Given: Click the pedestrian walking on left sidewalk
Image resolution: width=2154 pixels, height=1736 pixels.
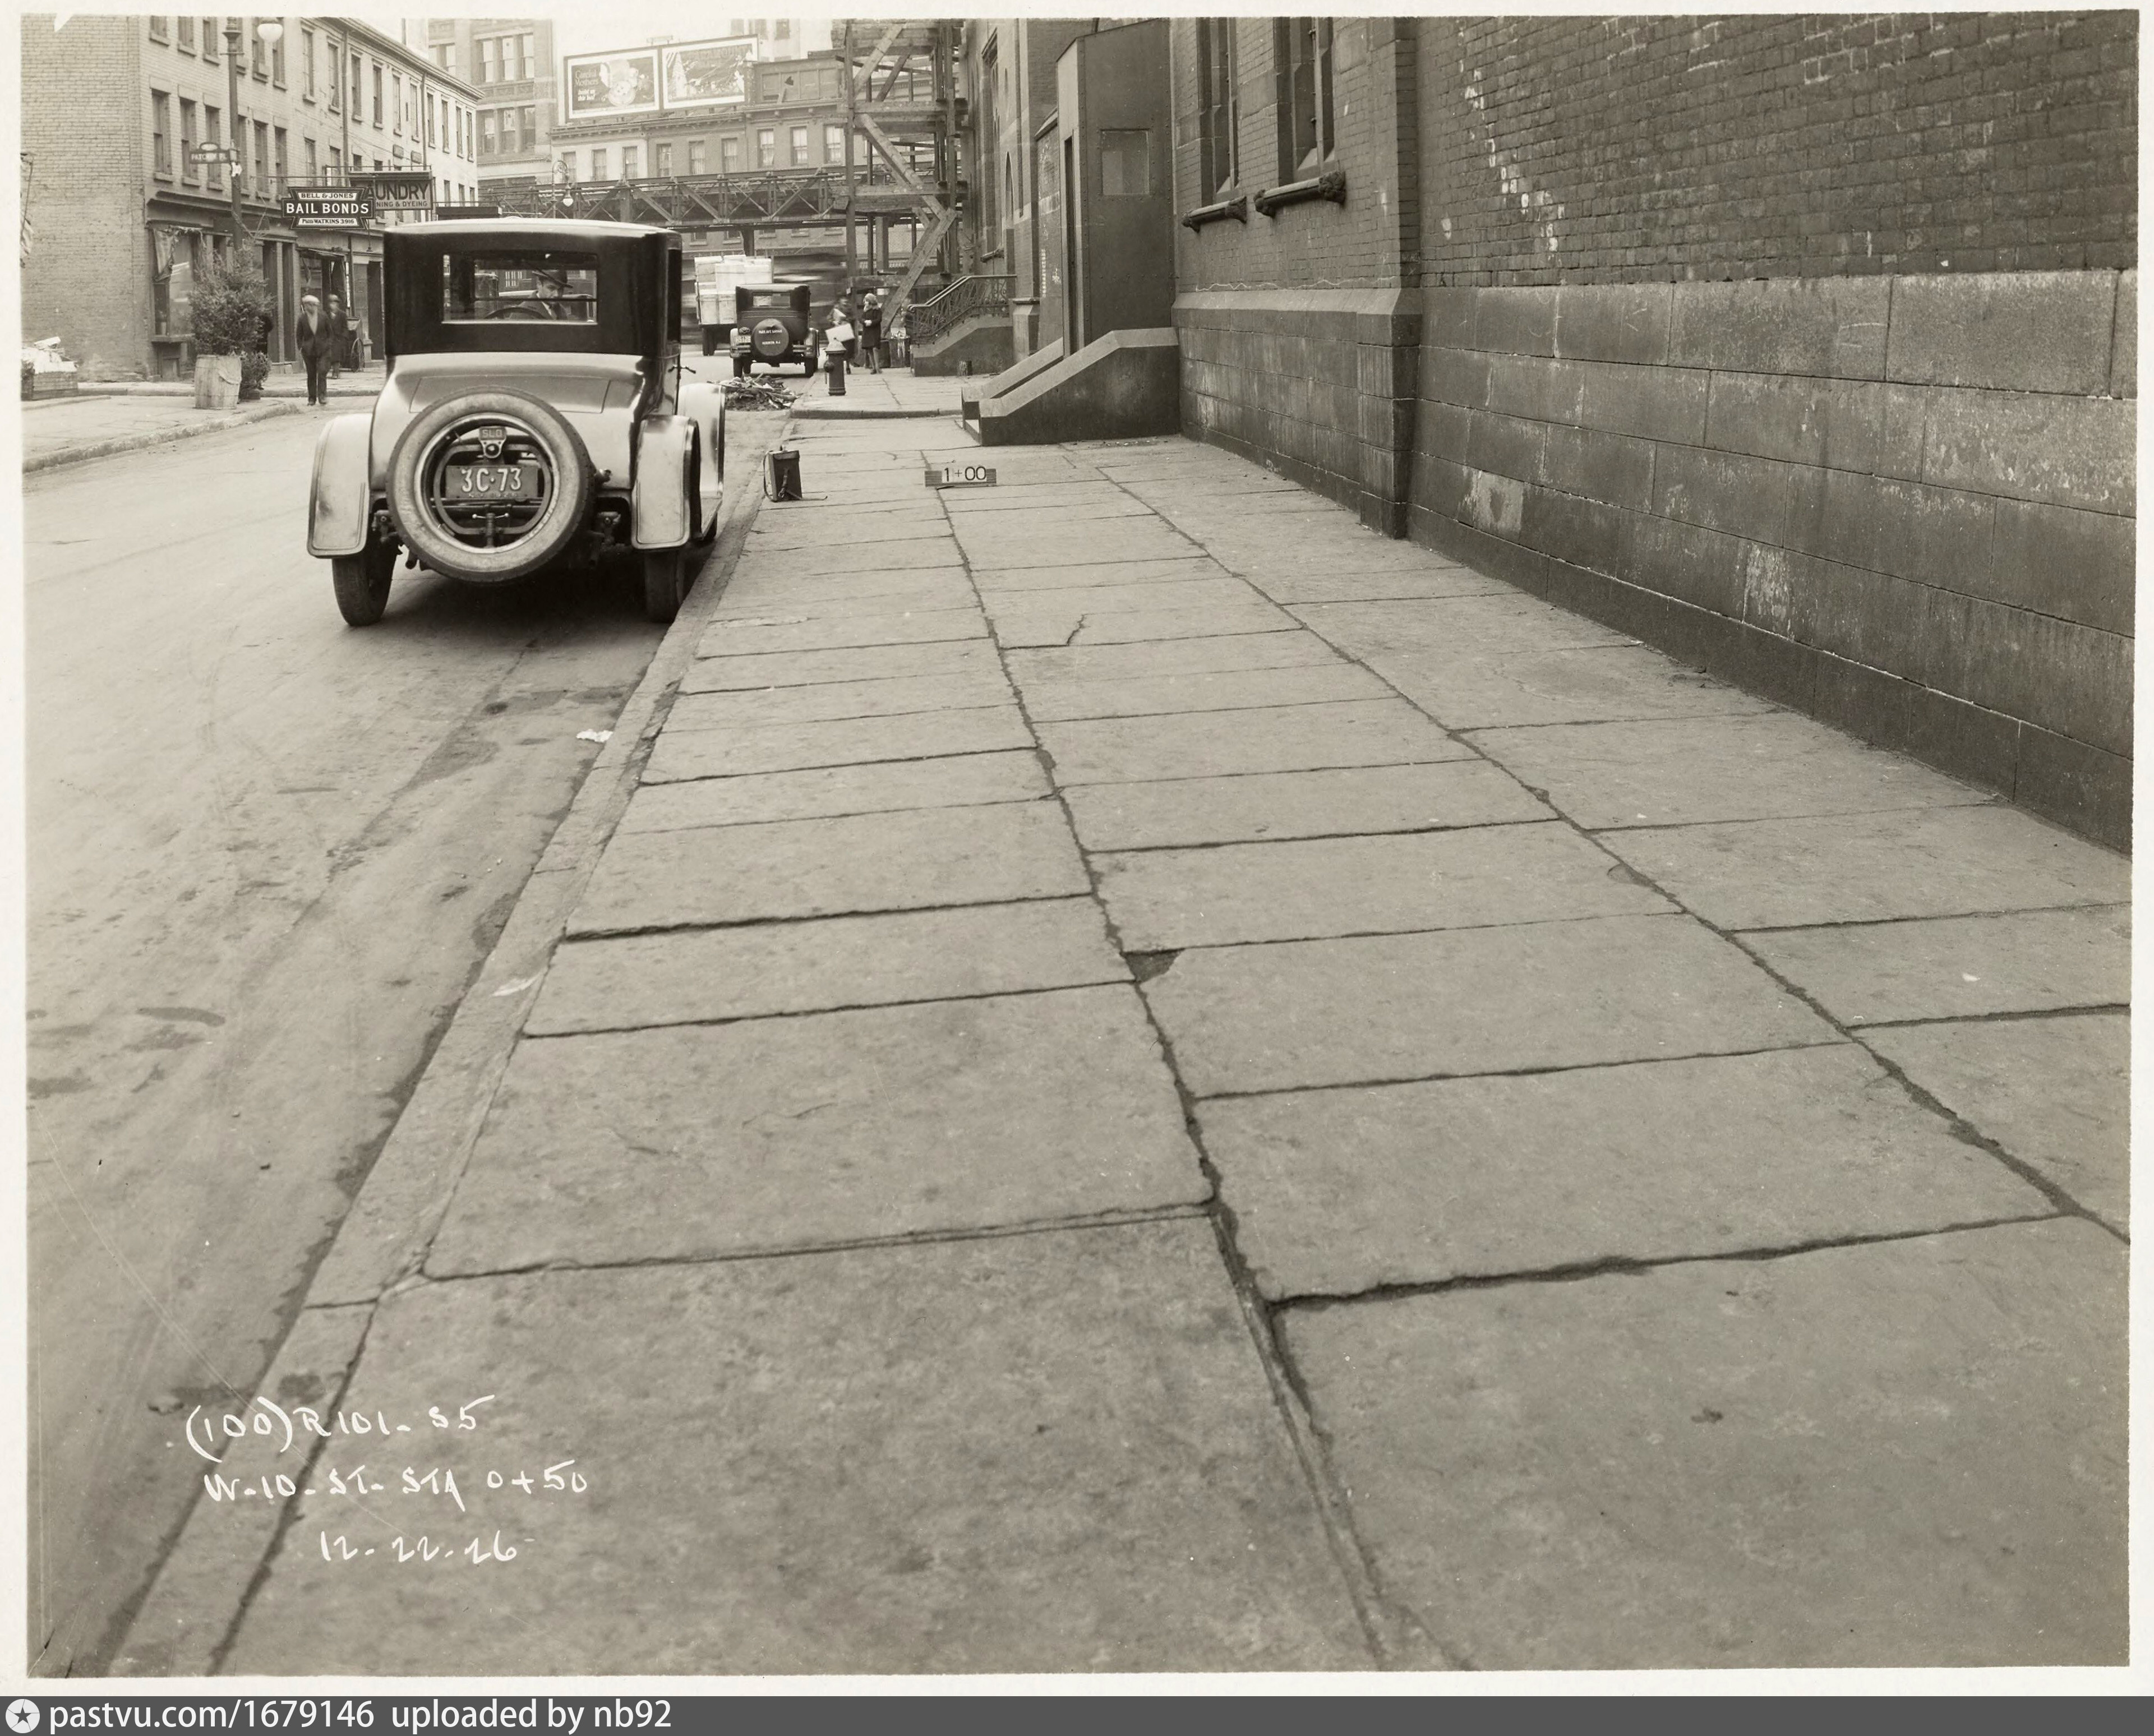Looking at the screenshot, I should pos(314,347).
